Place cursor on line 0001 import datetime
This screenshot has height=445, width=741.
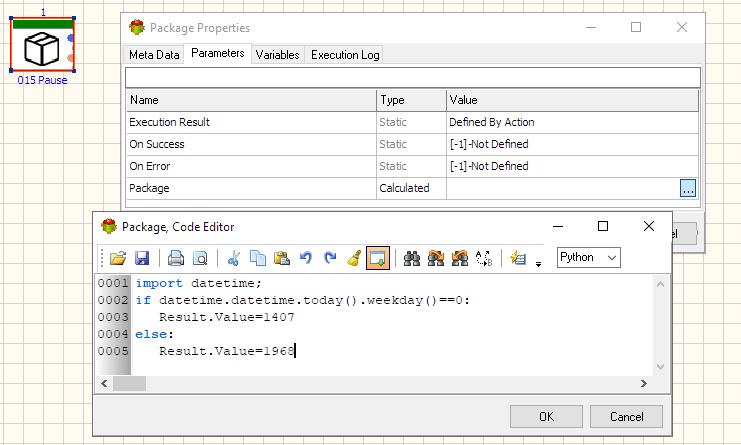[x=198, y=283]
